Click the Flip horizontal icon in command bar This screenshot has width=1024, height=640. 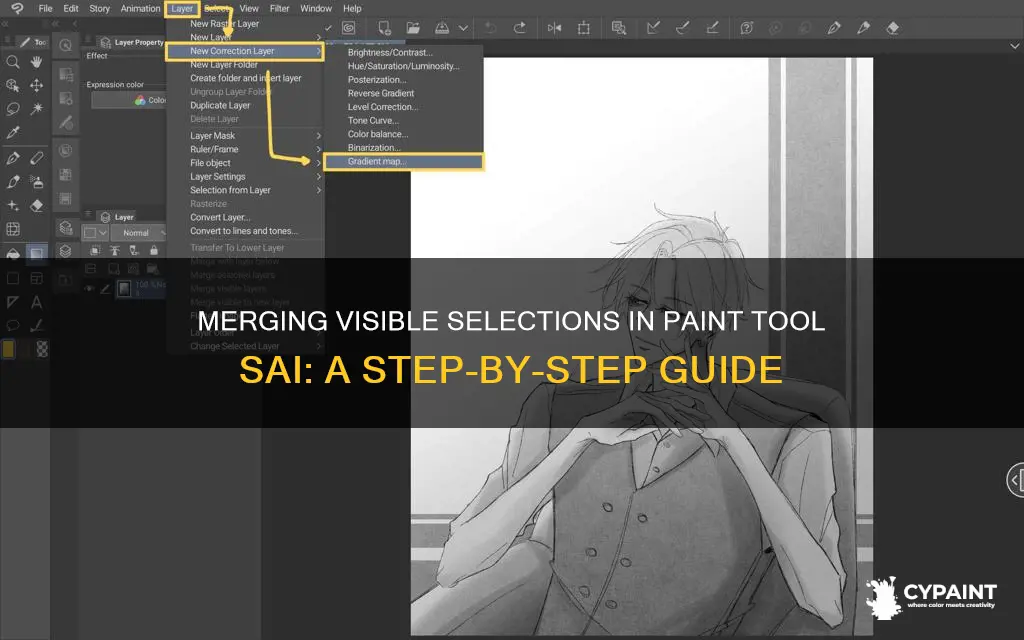pyautogui.click(x=554, y=28)
